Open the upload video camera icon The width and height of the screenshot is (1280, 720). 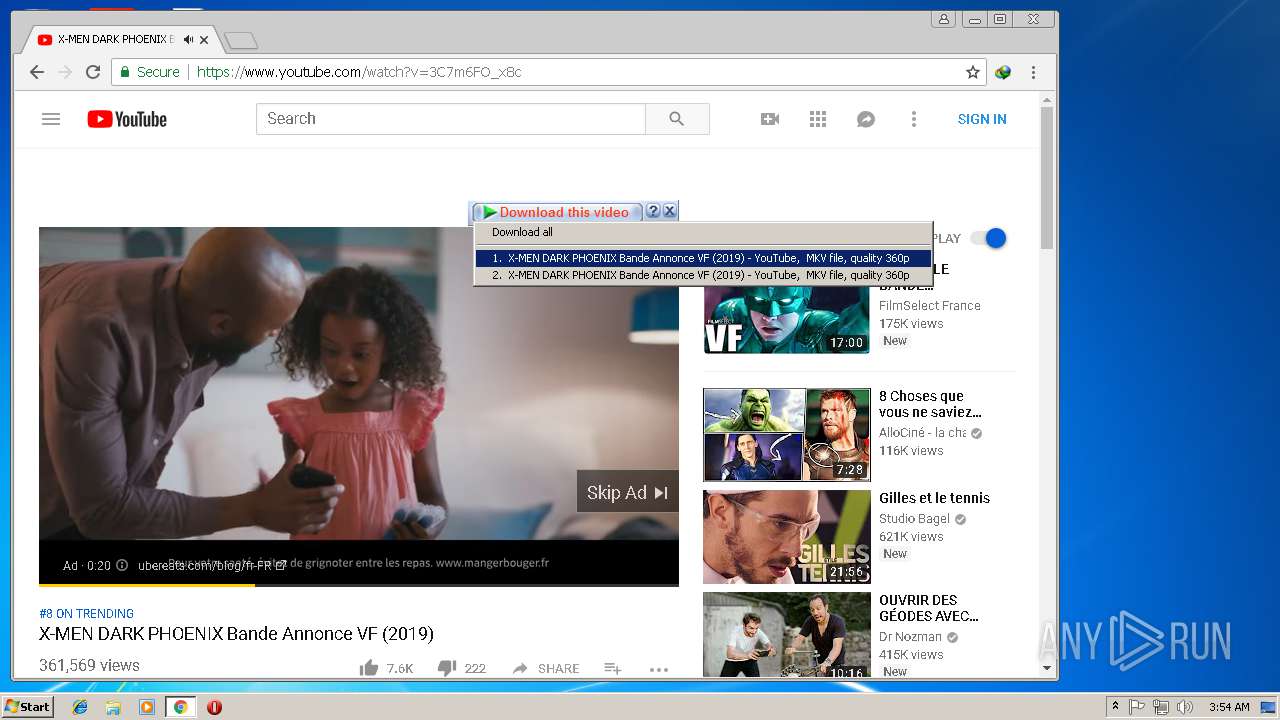770,119
